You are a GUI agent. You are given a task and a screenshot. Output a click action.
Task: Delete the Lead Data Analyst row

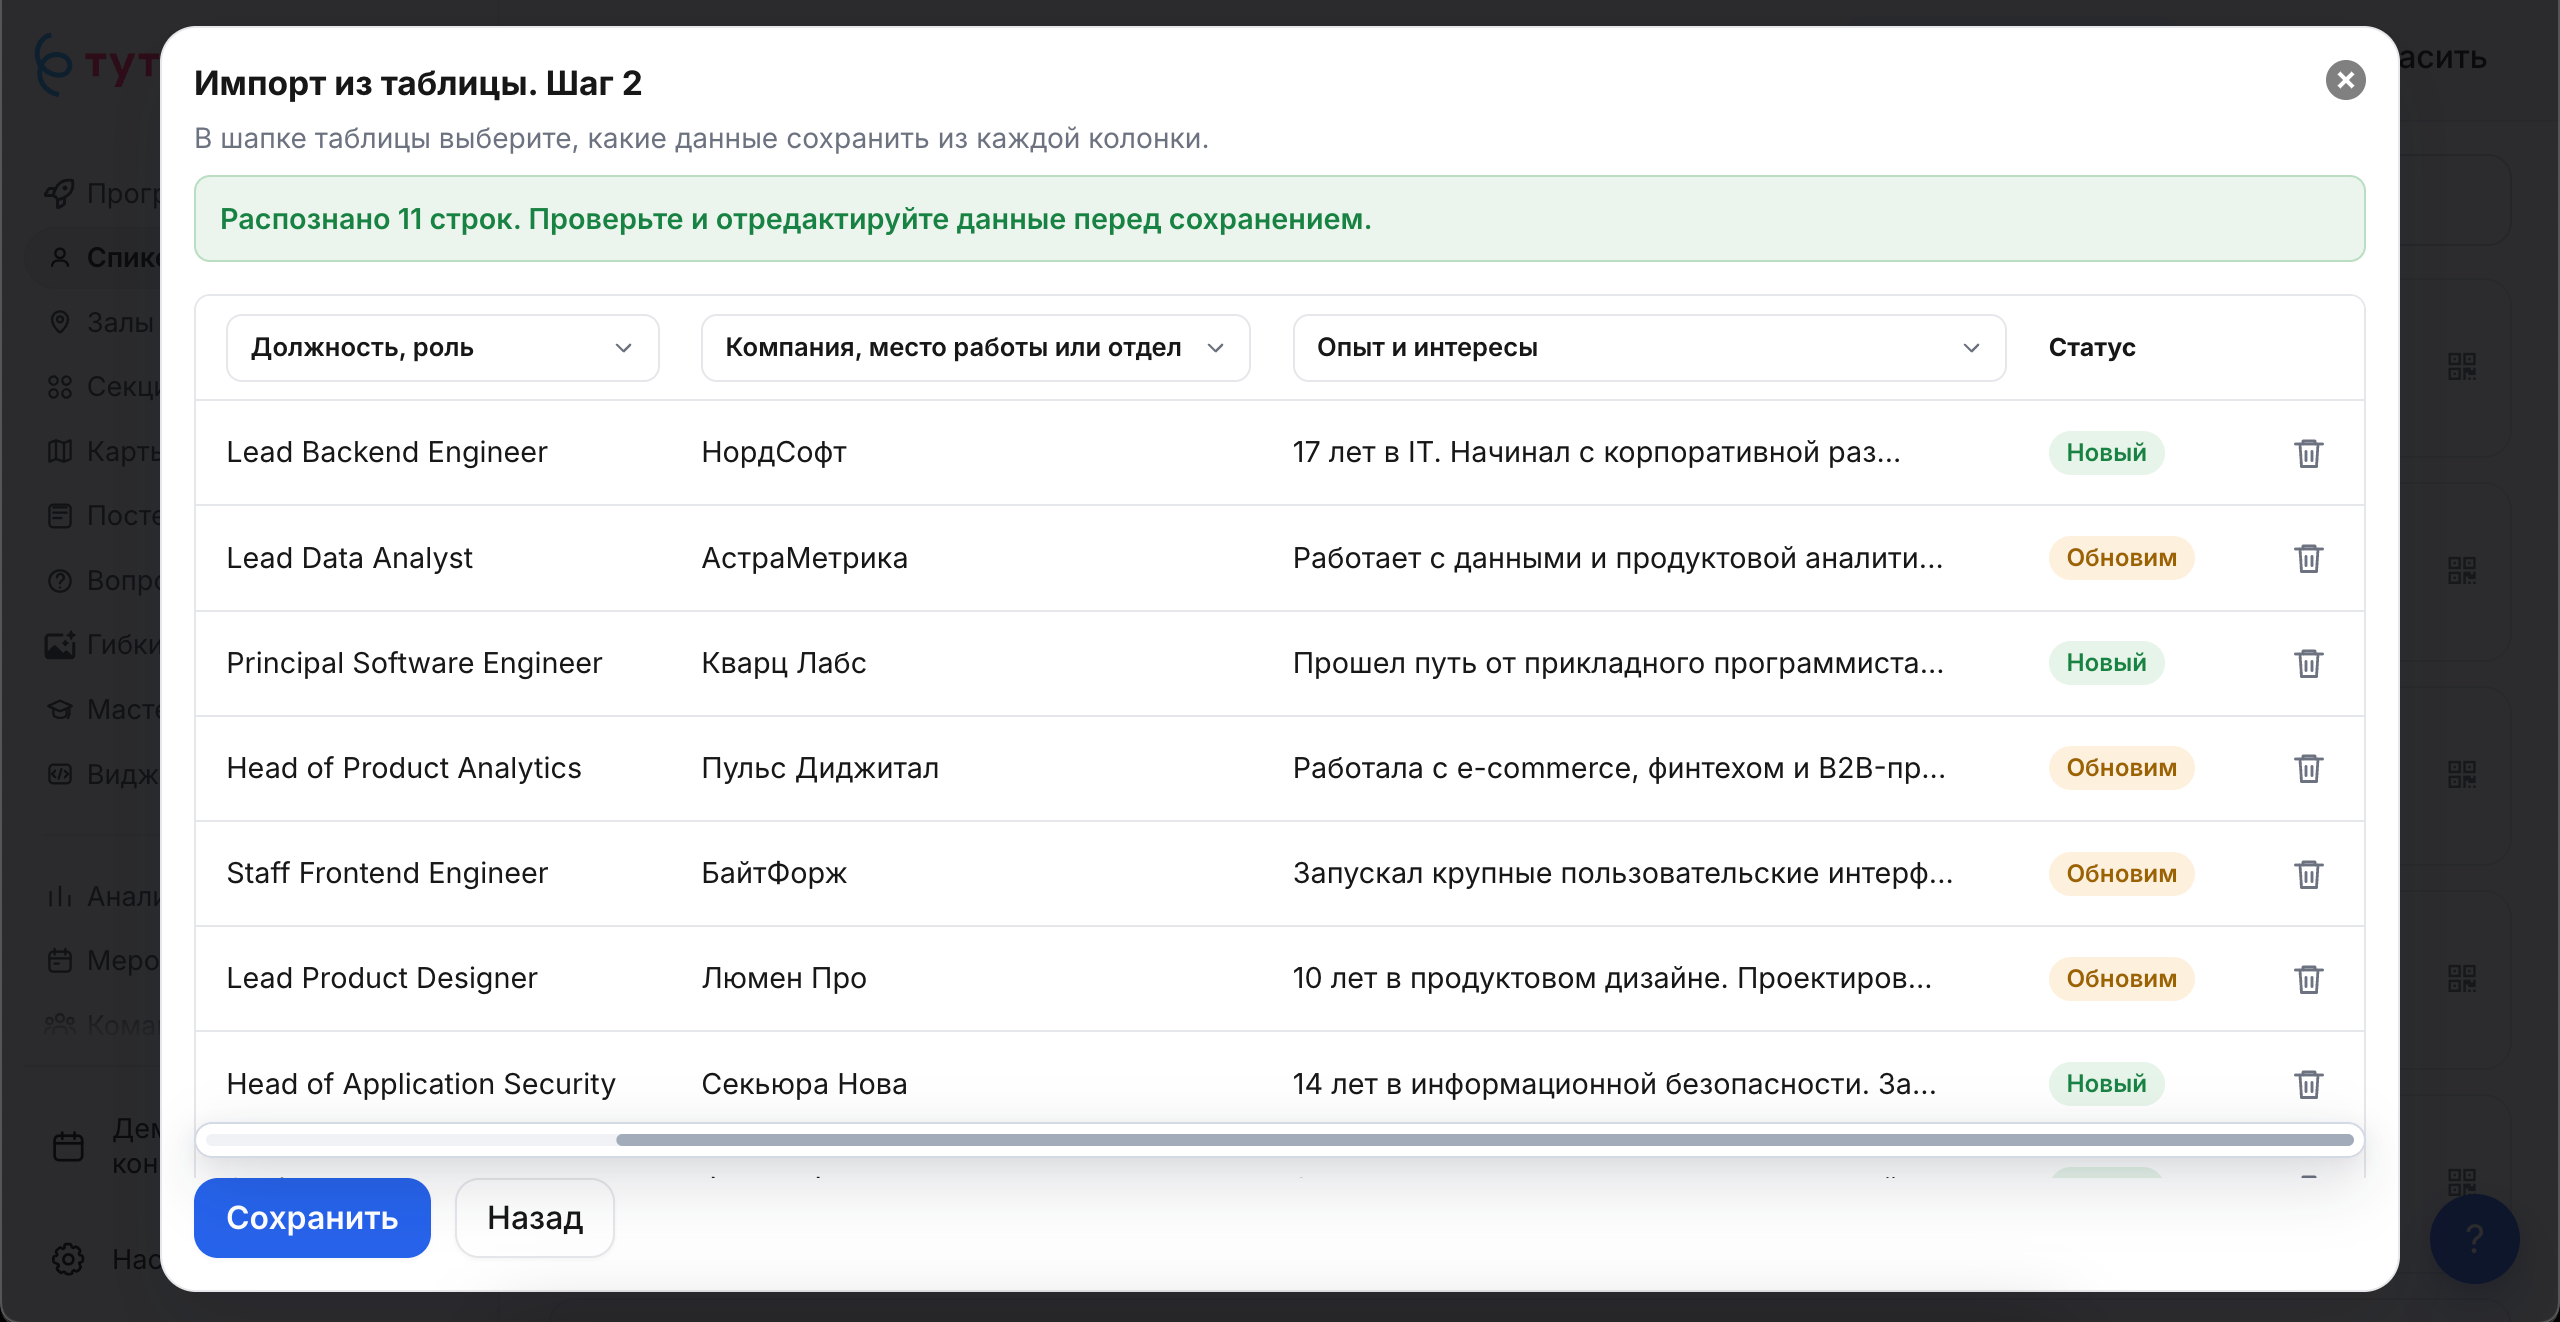(2308, 558)
